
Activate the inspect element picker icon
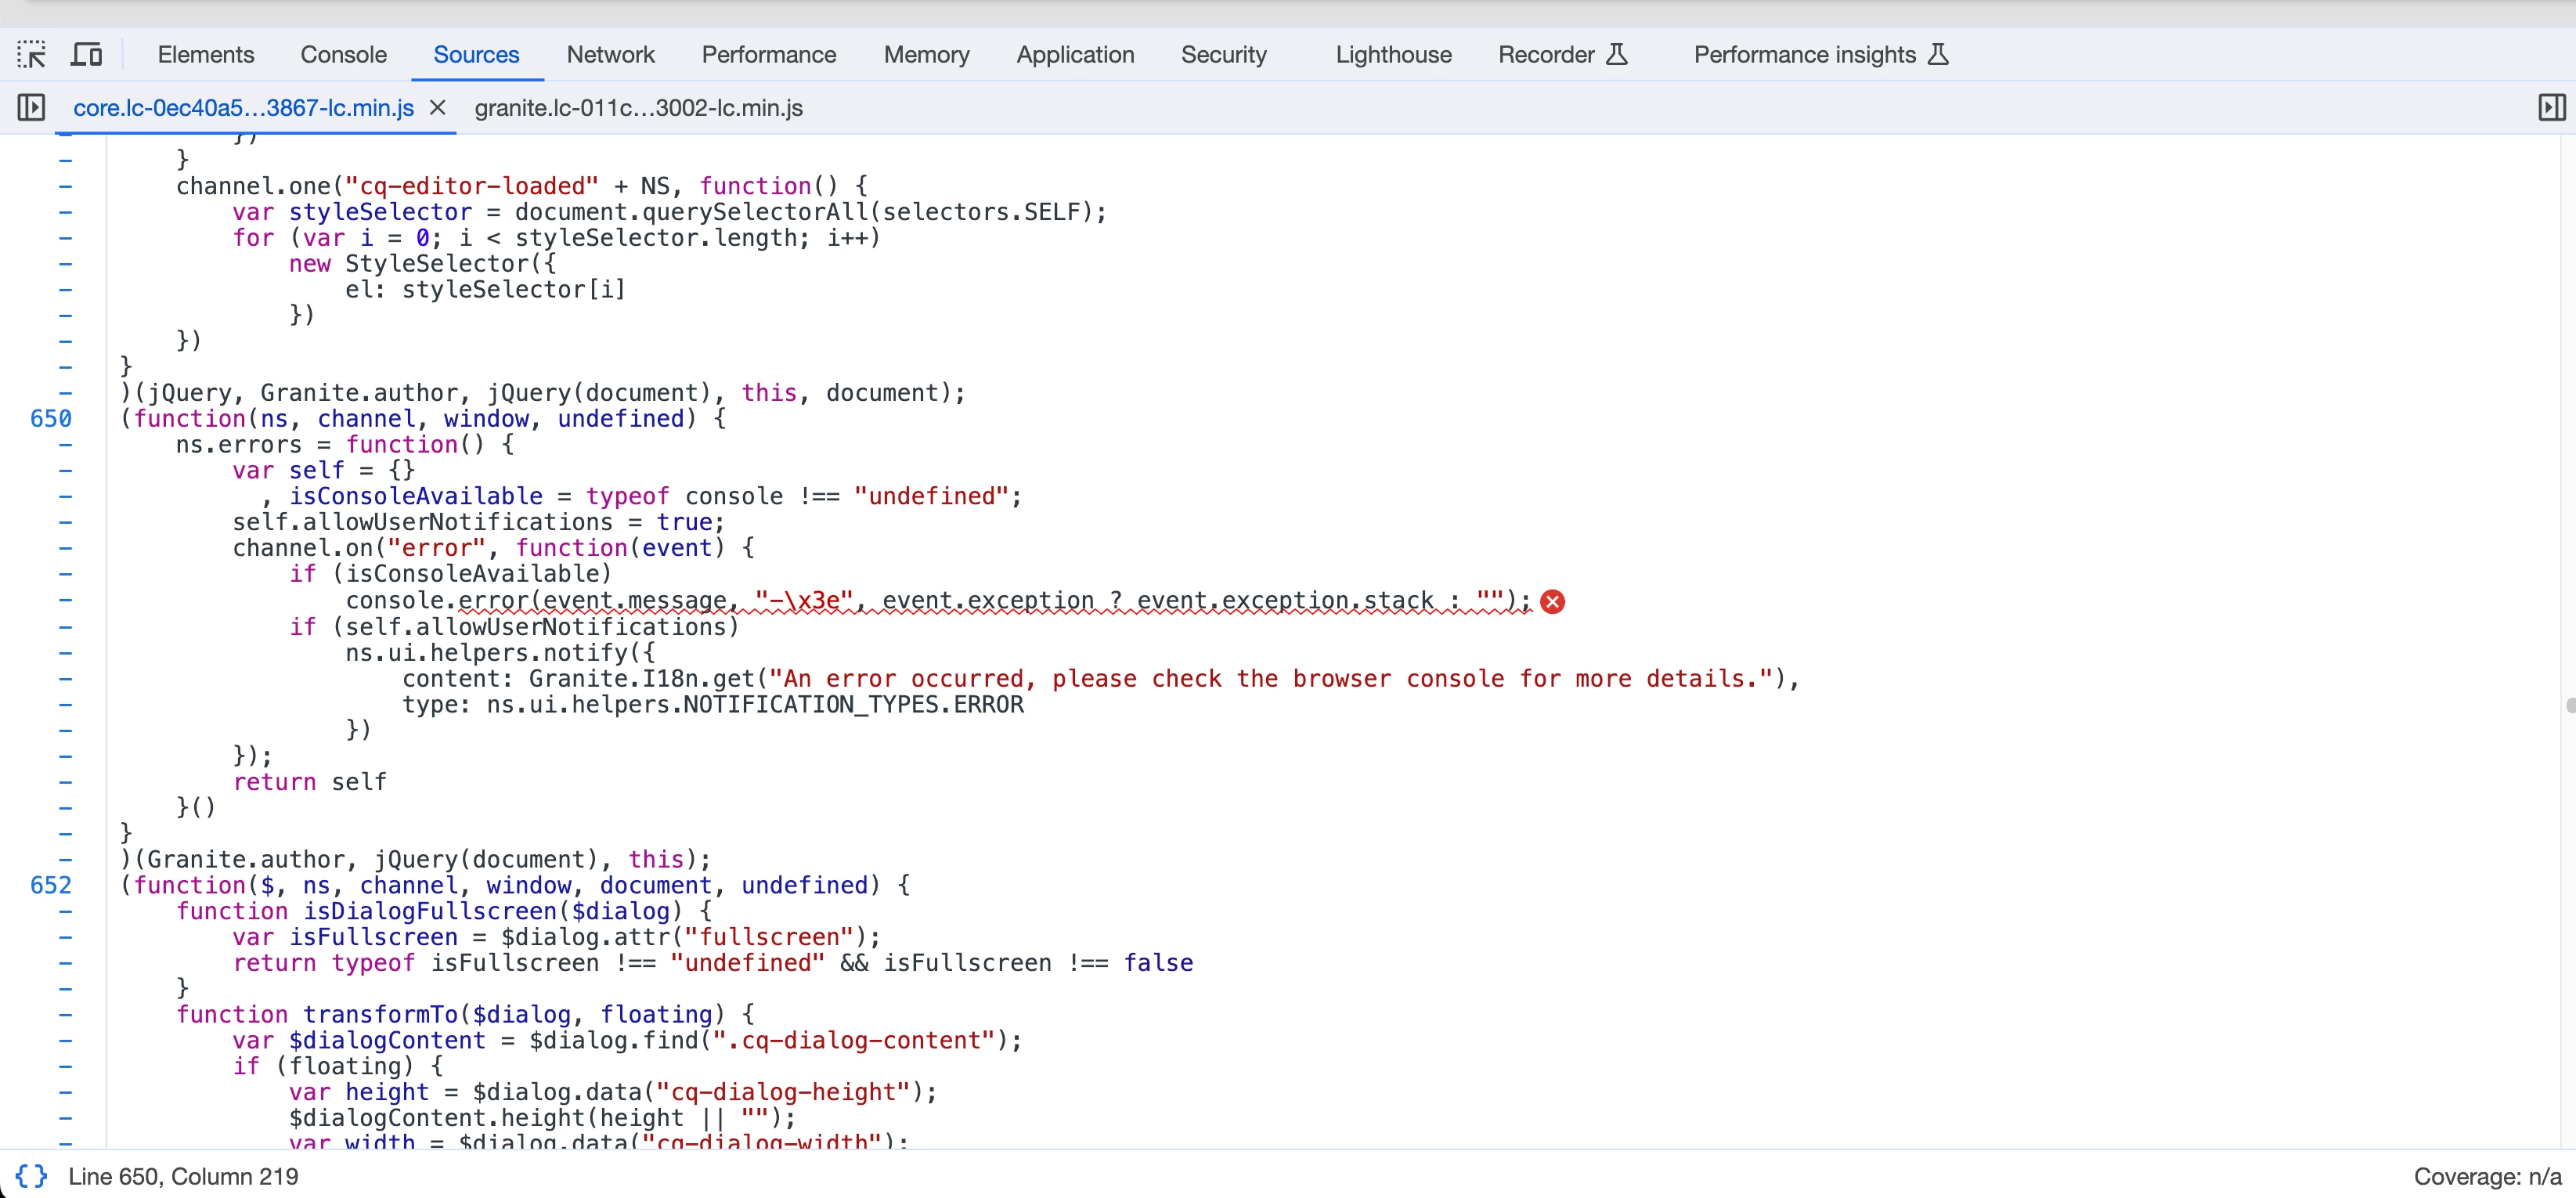click(31, 54)
